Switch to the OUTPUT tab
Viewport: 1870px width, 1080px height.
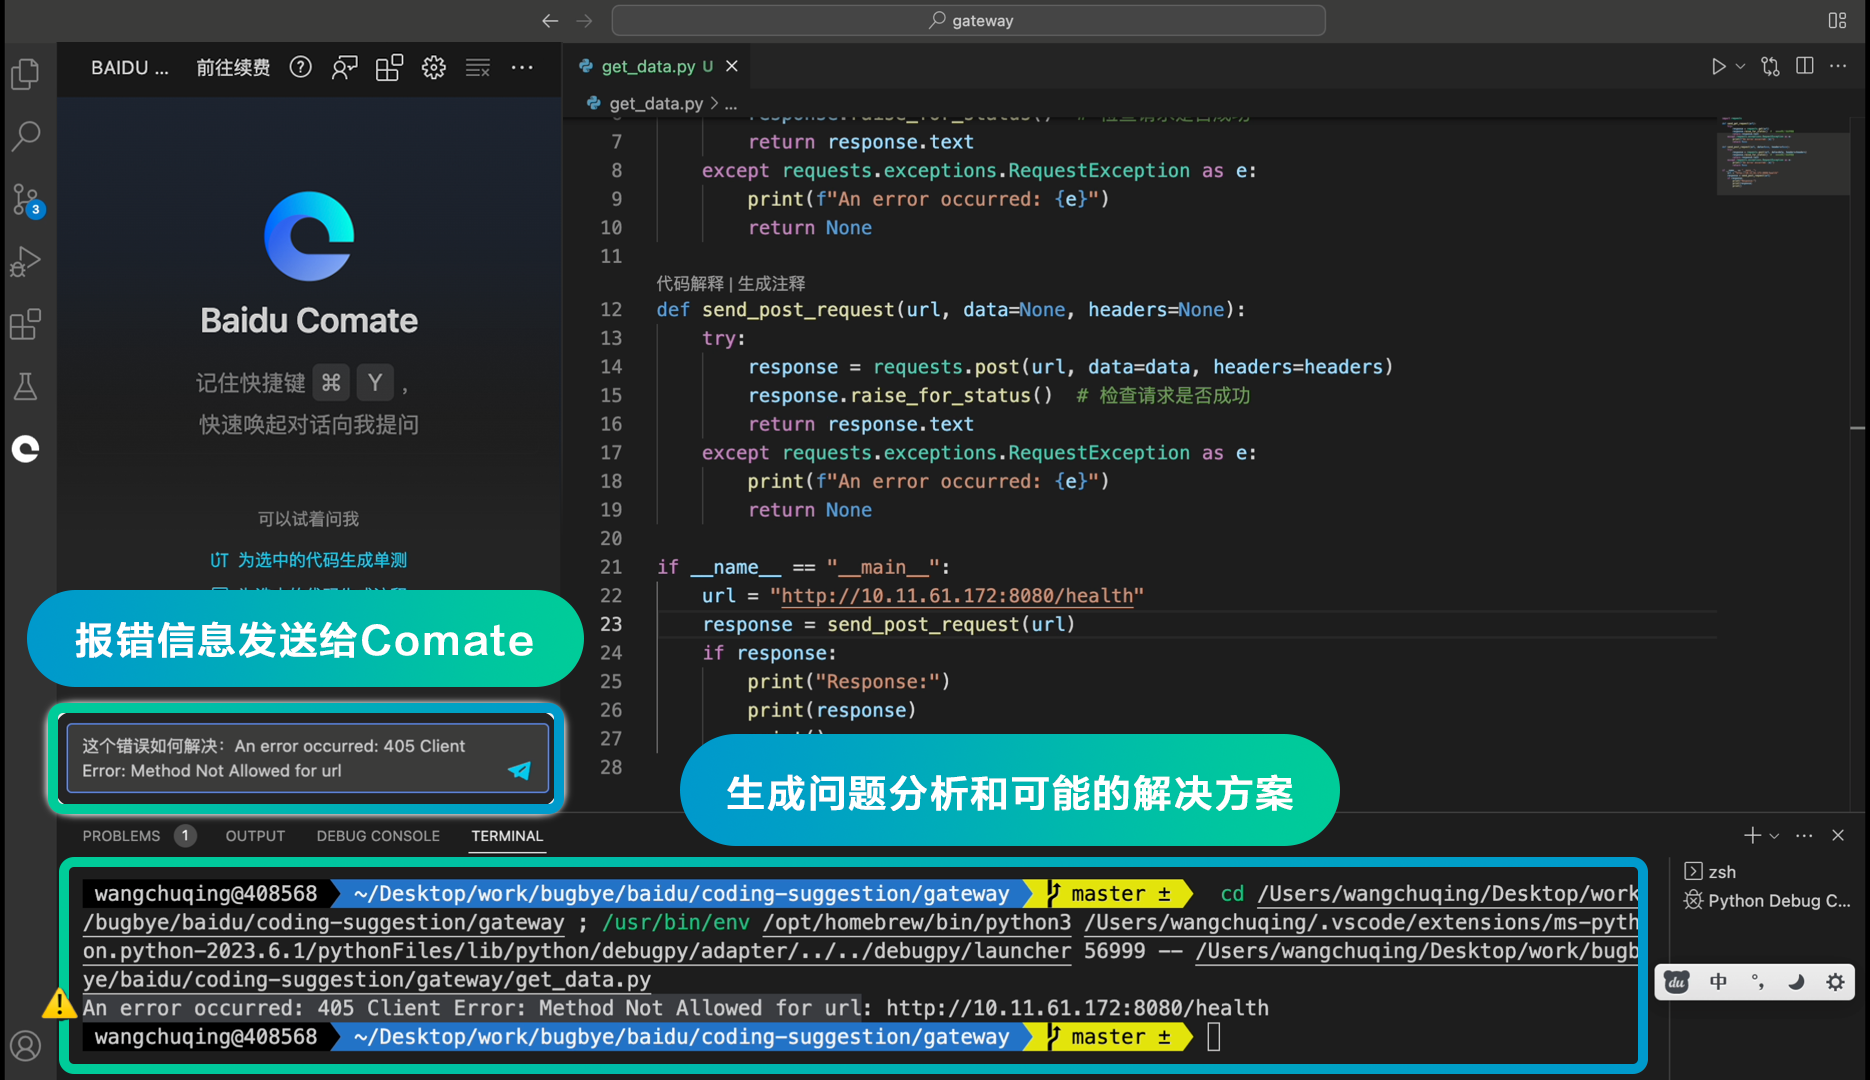click(x=255, y=835)
